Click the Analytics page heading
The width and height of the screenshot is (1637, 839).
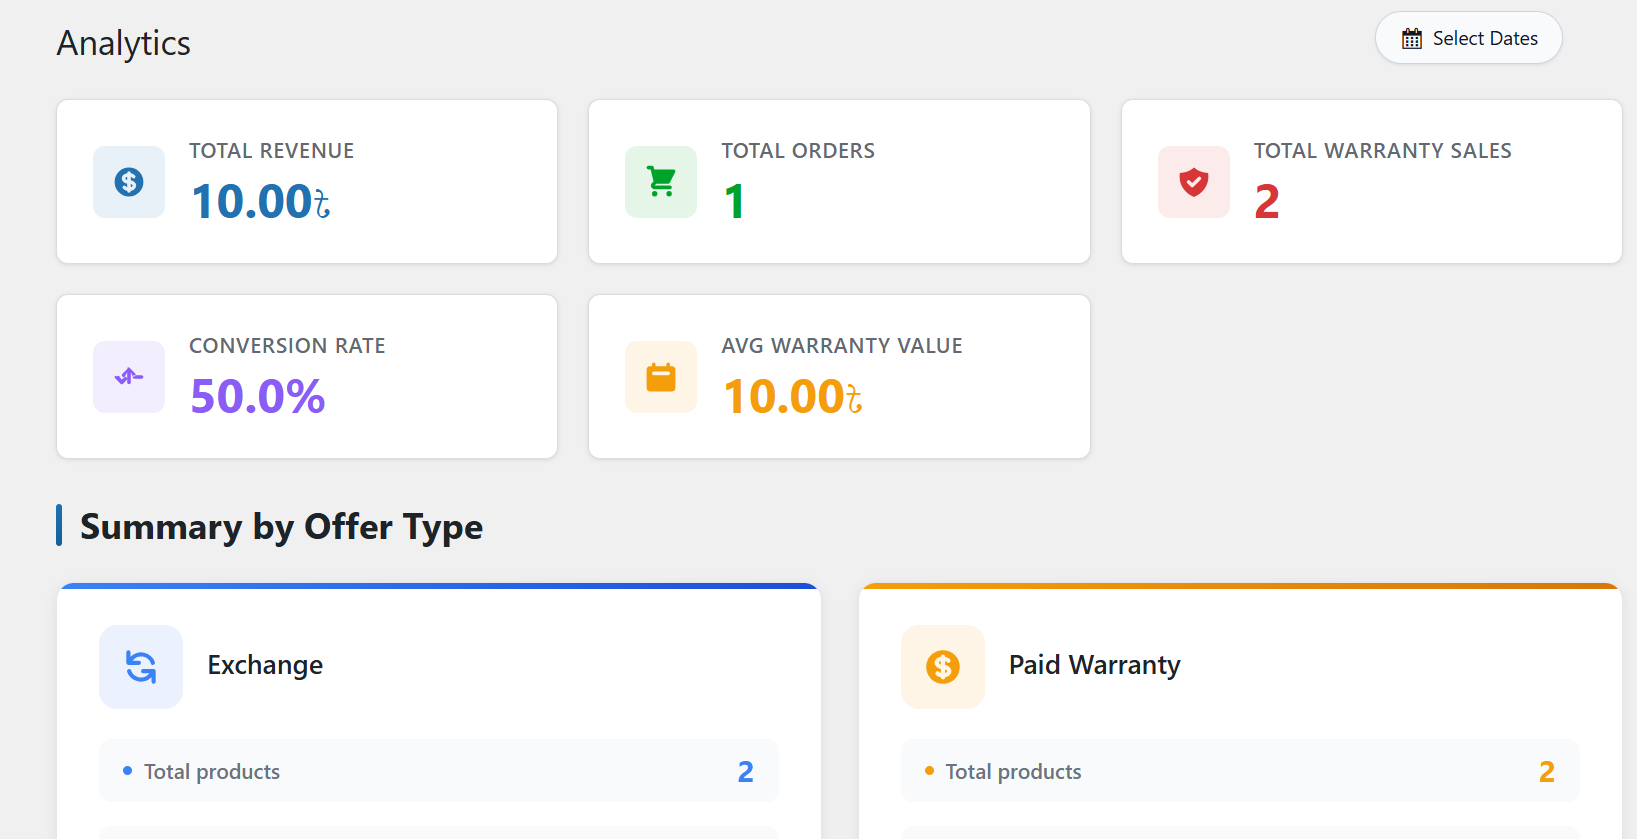[x=123, y=43]
